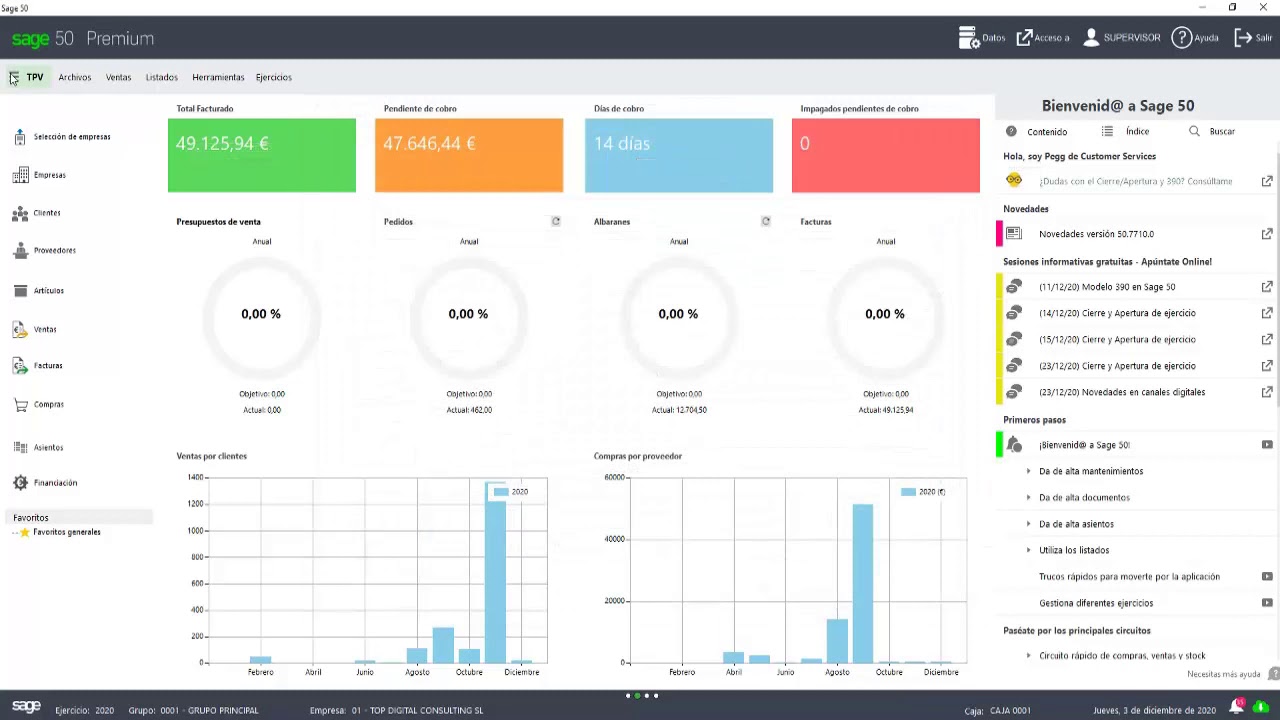Open Novedades versión 50.7710.0 link
1280x720 pixels.
pos(1096,234)
